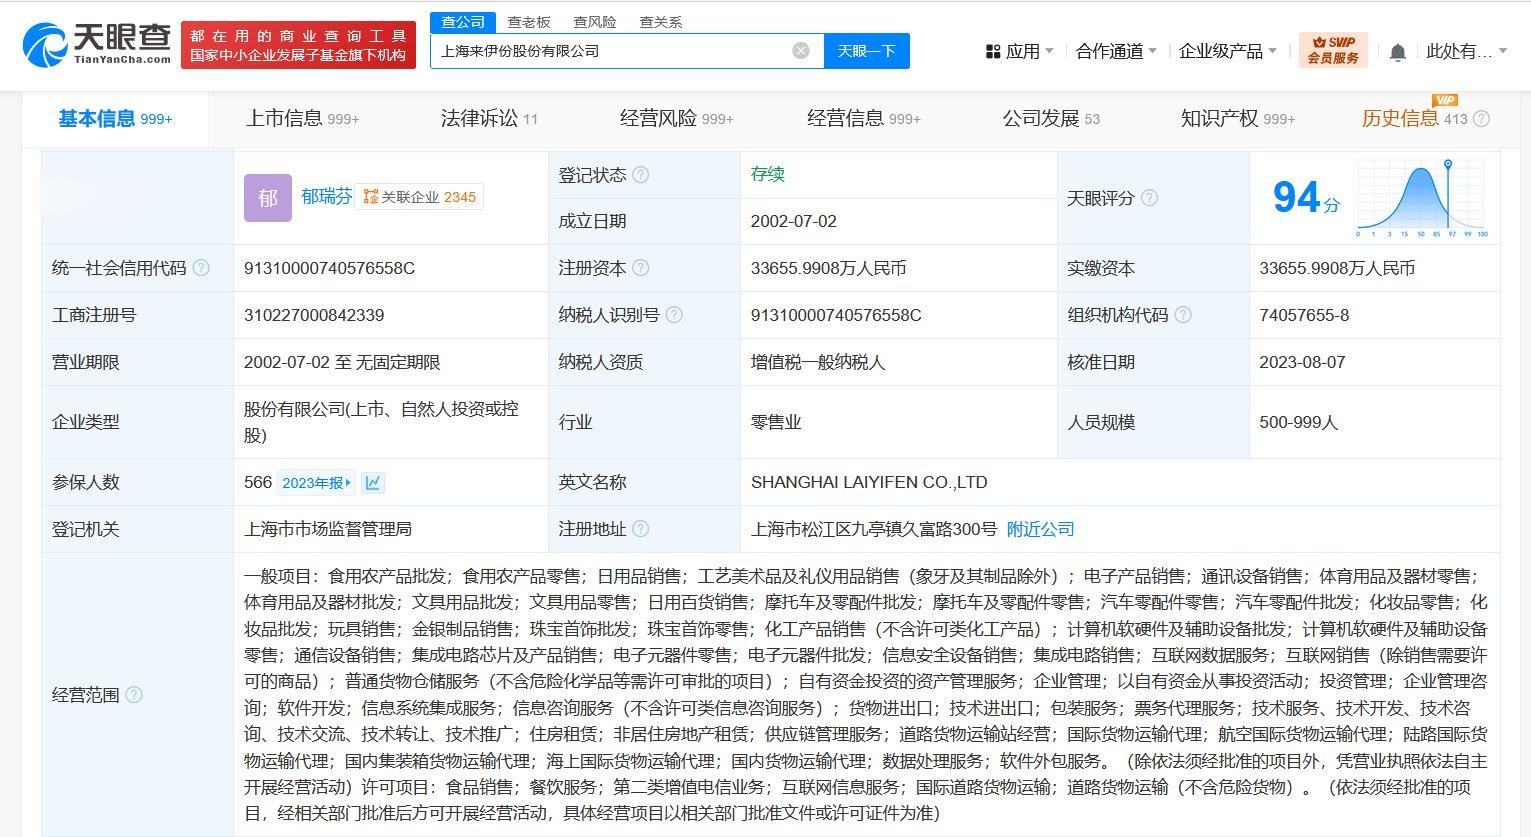Open the notification bell

click(1398, 51)
